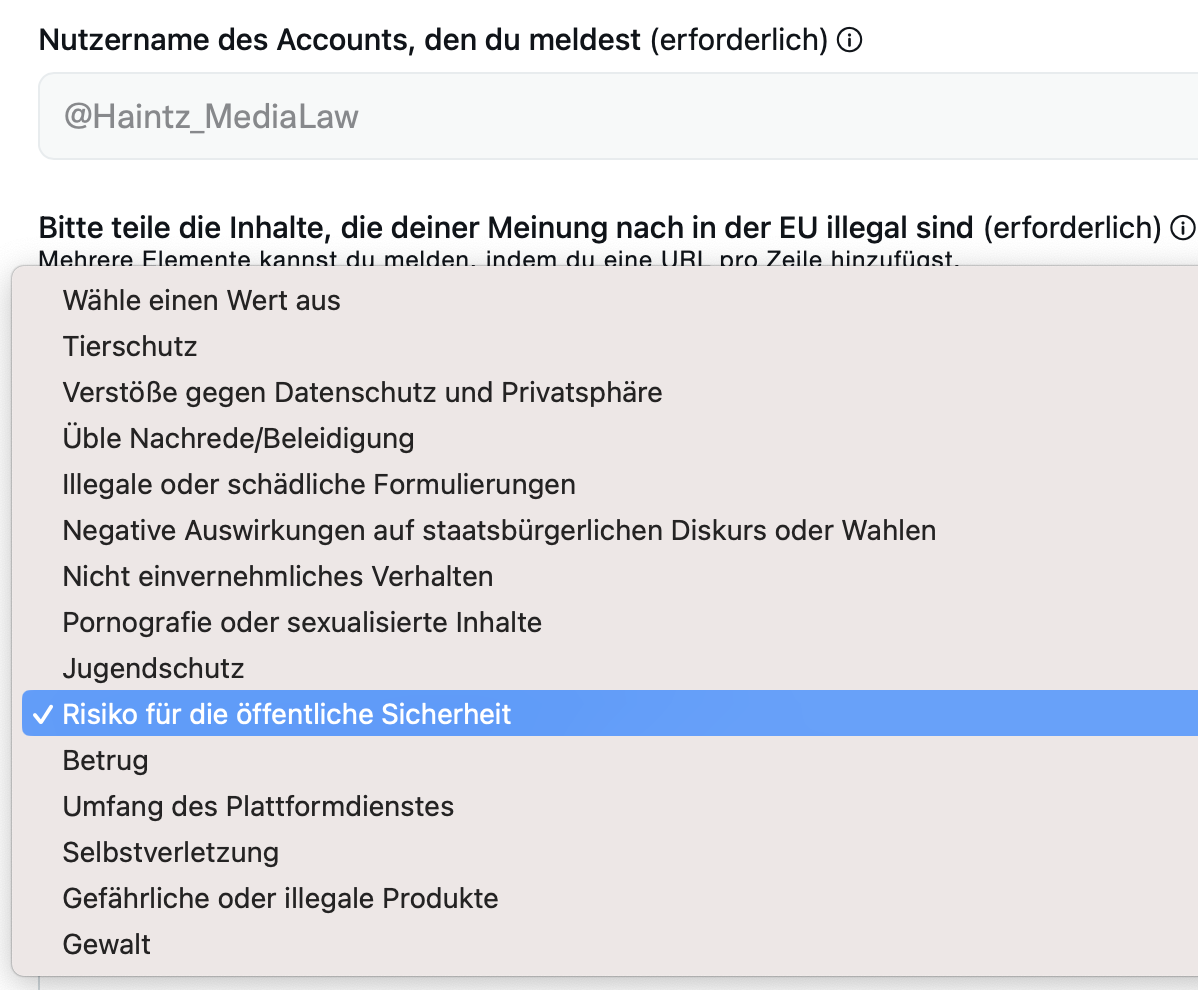Select Illegale oder schädliche Formulierungen
Screen dimensions: 1198x990
click(x=319, y=484)
